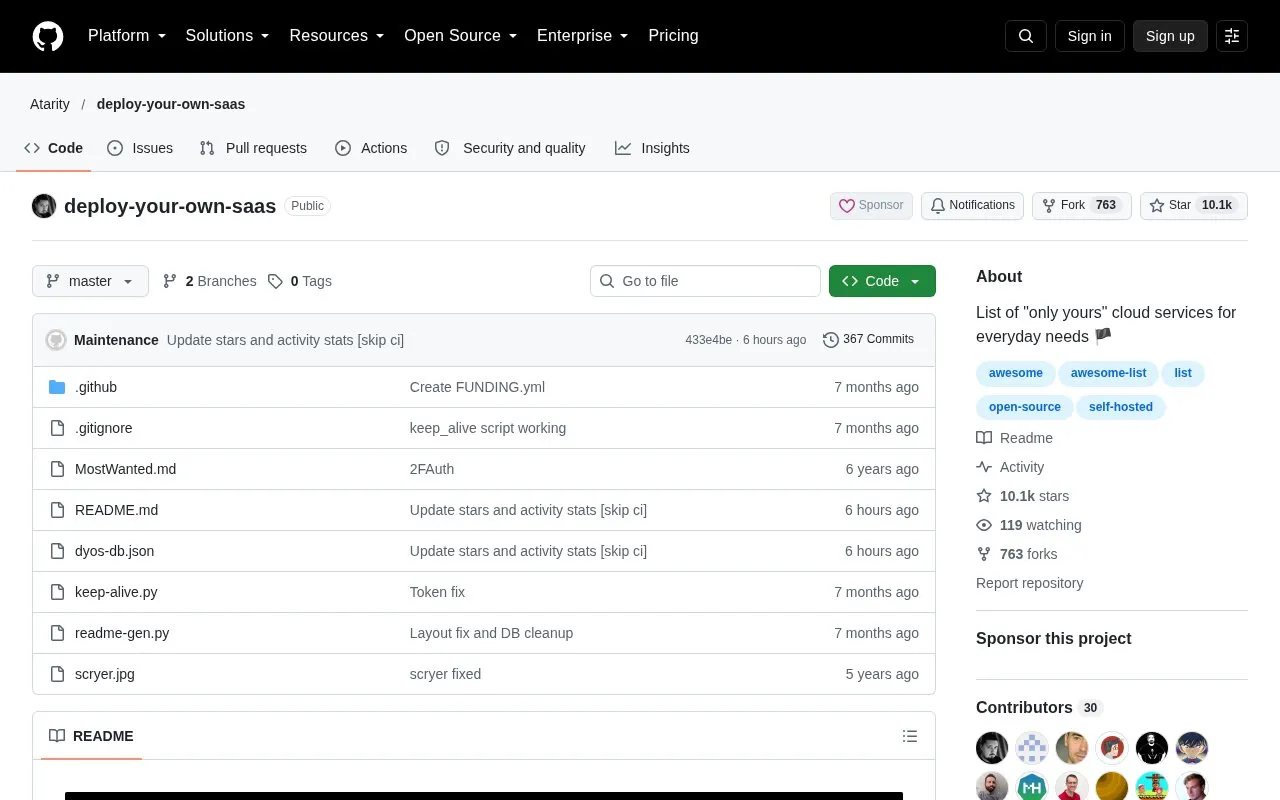Expand the Enterprise menu
This screenshot has height=800, width=1280.
coord(583,36)
